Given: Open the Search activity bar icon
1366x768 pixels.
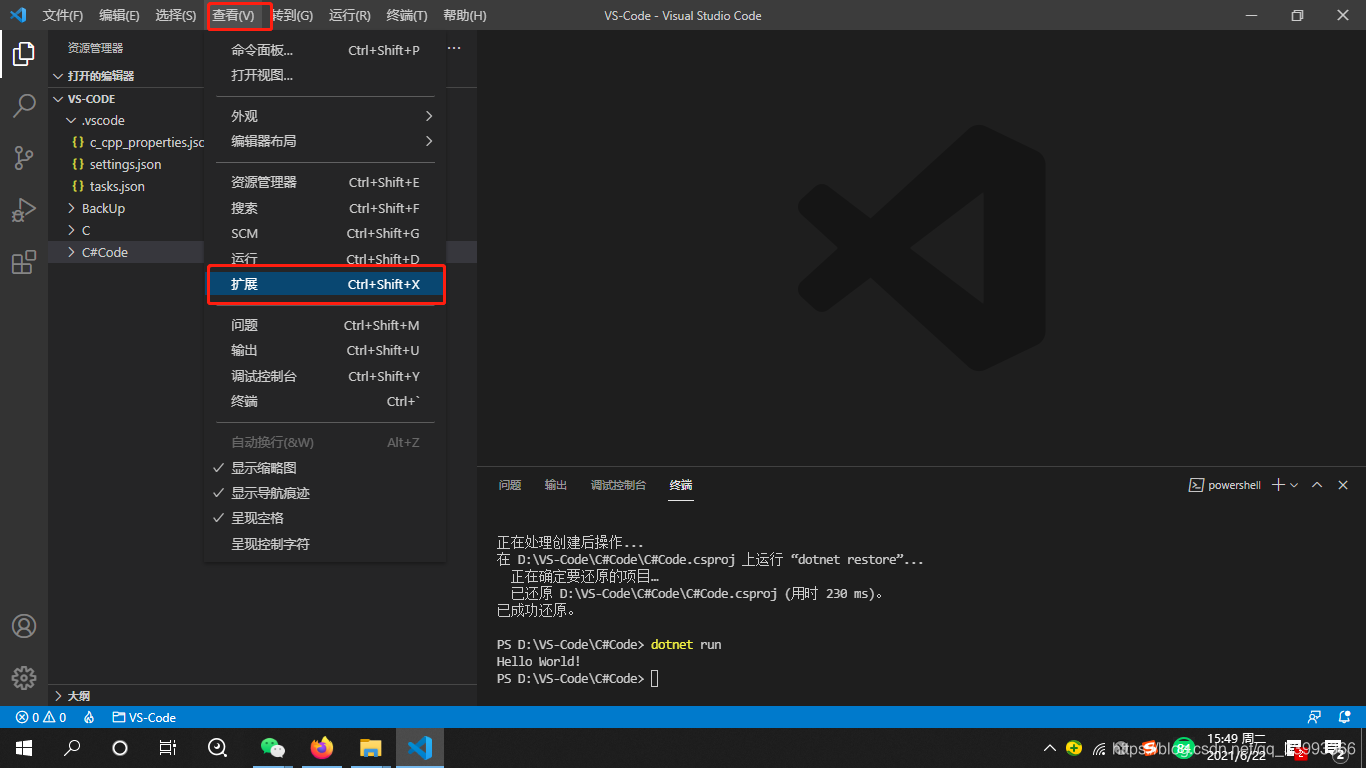Looking at the screenshot, I should pos(24,106).
